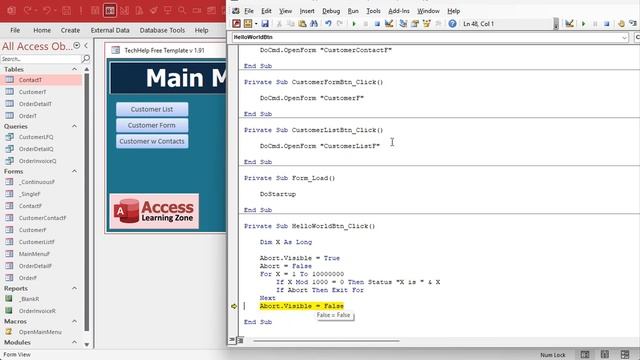This screenshot has height=360, width=640.
Task: Open the Create tab in Access
Action: 70,30
